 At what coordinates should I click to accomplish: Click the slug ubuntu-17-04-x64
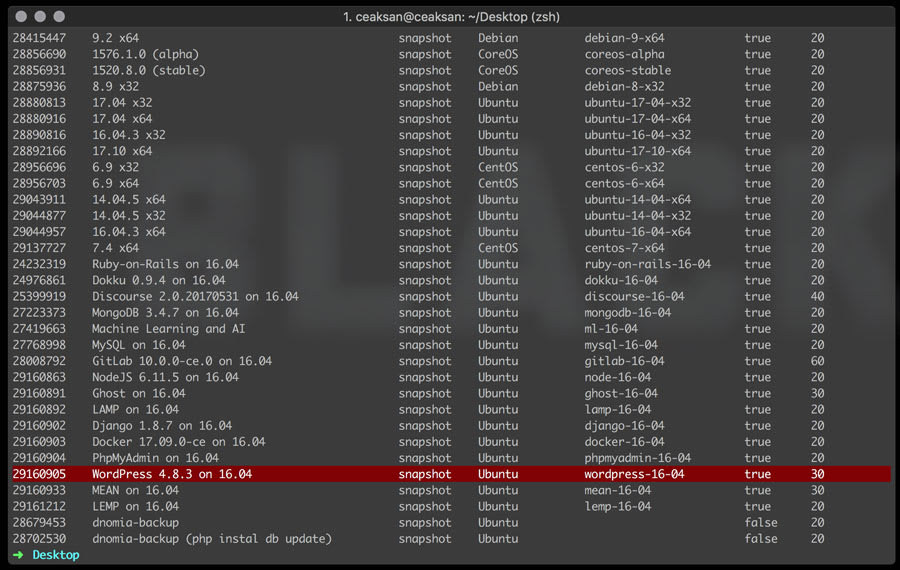pos(638,119)
